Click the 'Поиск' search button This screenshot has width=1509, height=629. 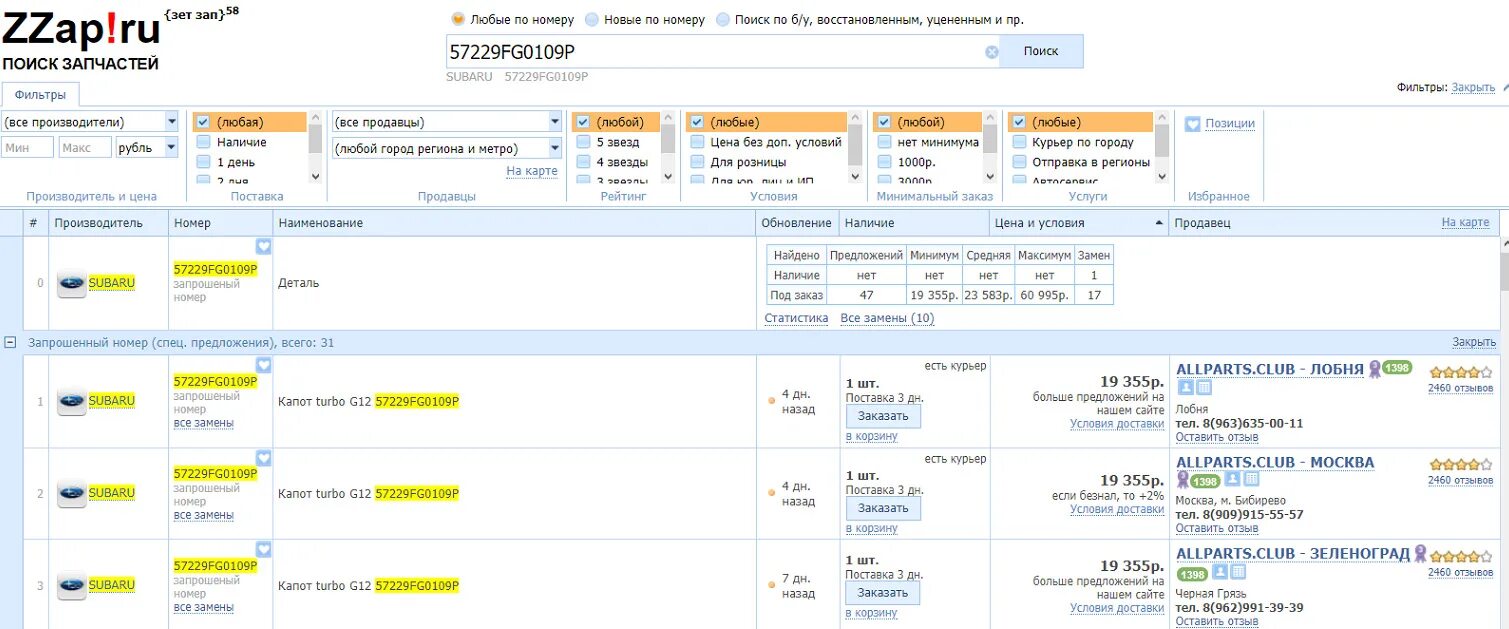tap(1041, 51)
